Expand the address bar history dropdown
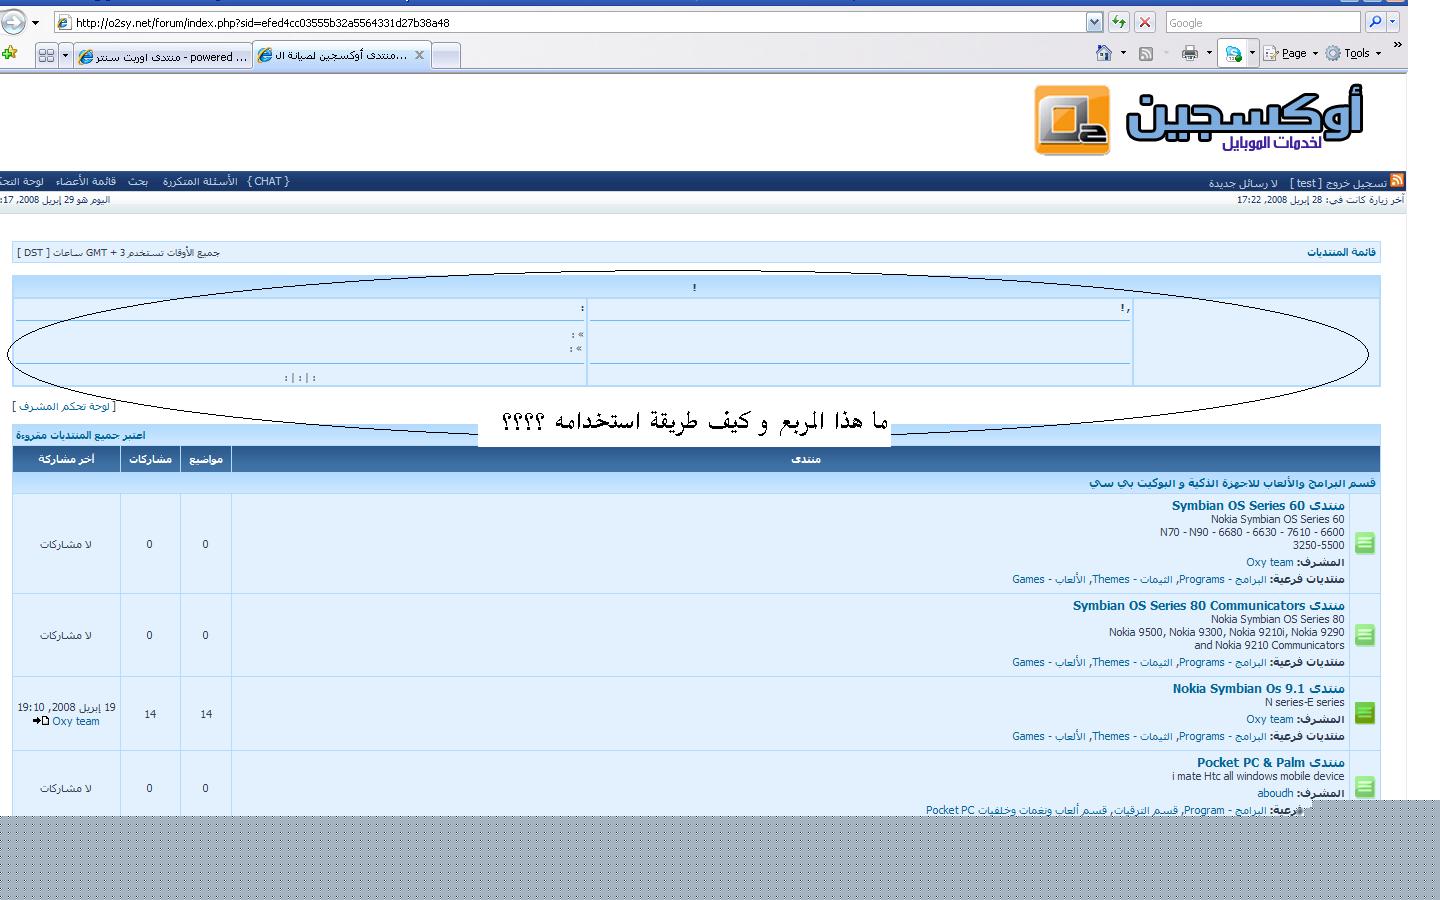This screenshot has height=900, width=1440. pos(1094,22)
